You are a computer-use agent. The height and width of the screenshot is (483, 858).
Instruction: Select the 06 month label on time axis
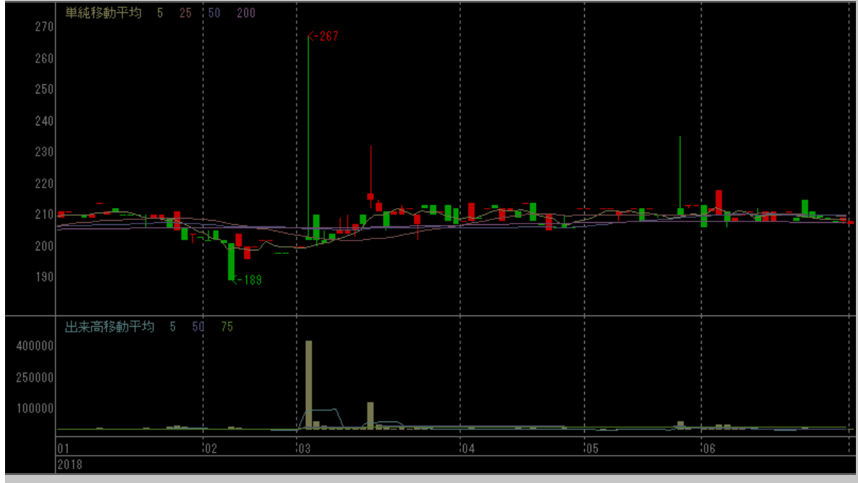click(708, 449)
